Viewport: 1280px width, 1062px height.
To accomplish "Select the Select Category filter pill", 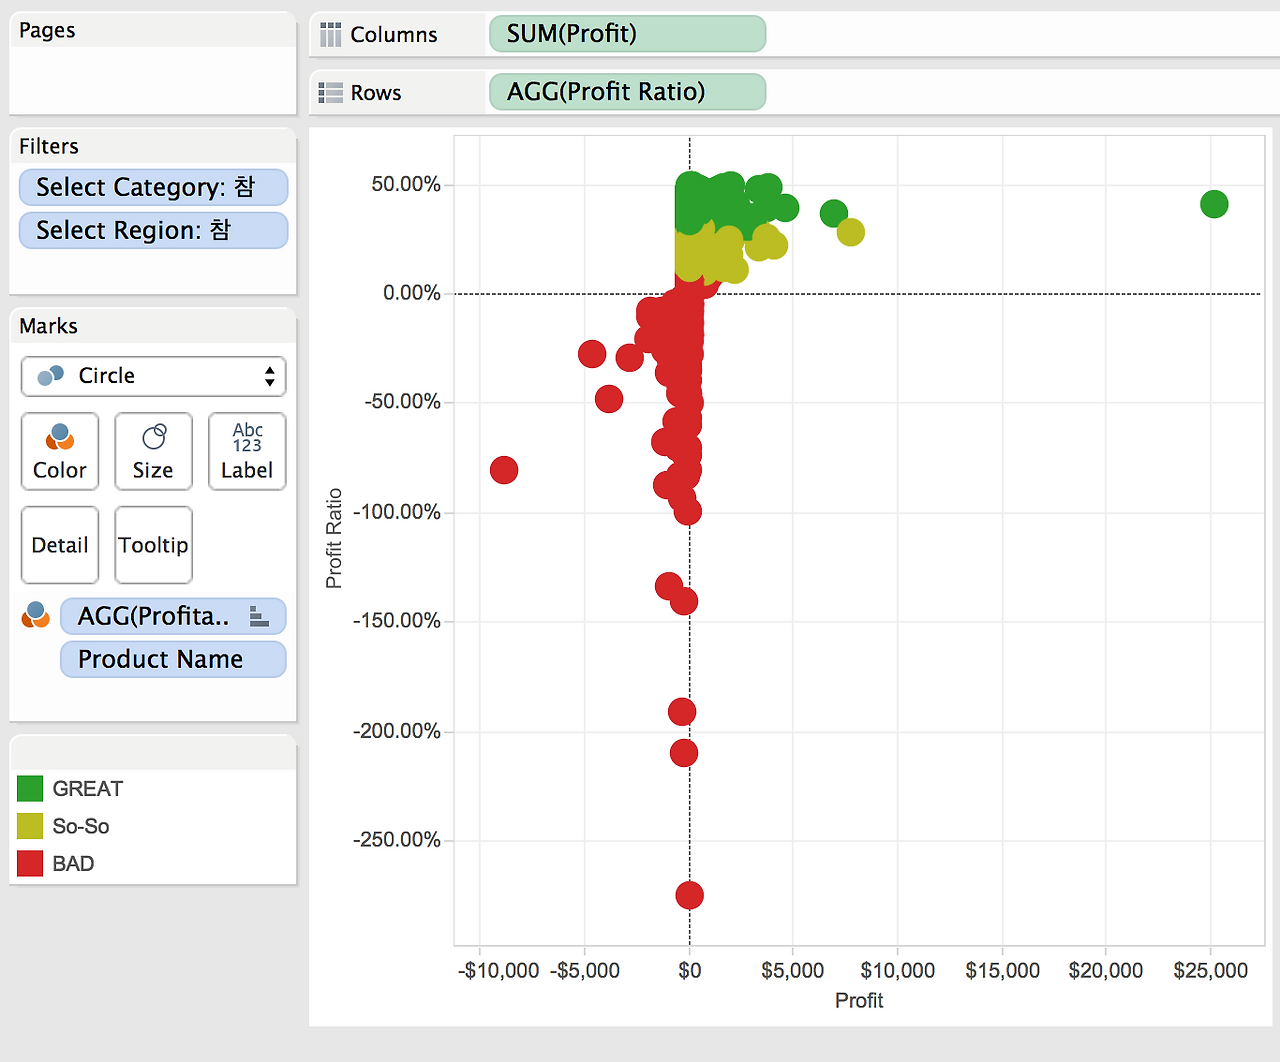I will click(154, 187).
